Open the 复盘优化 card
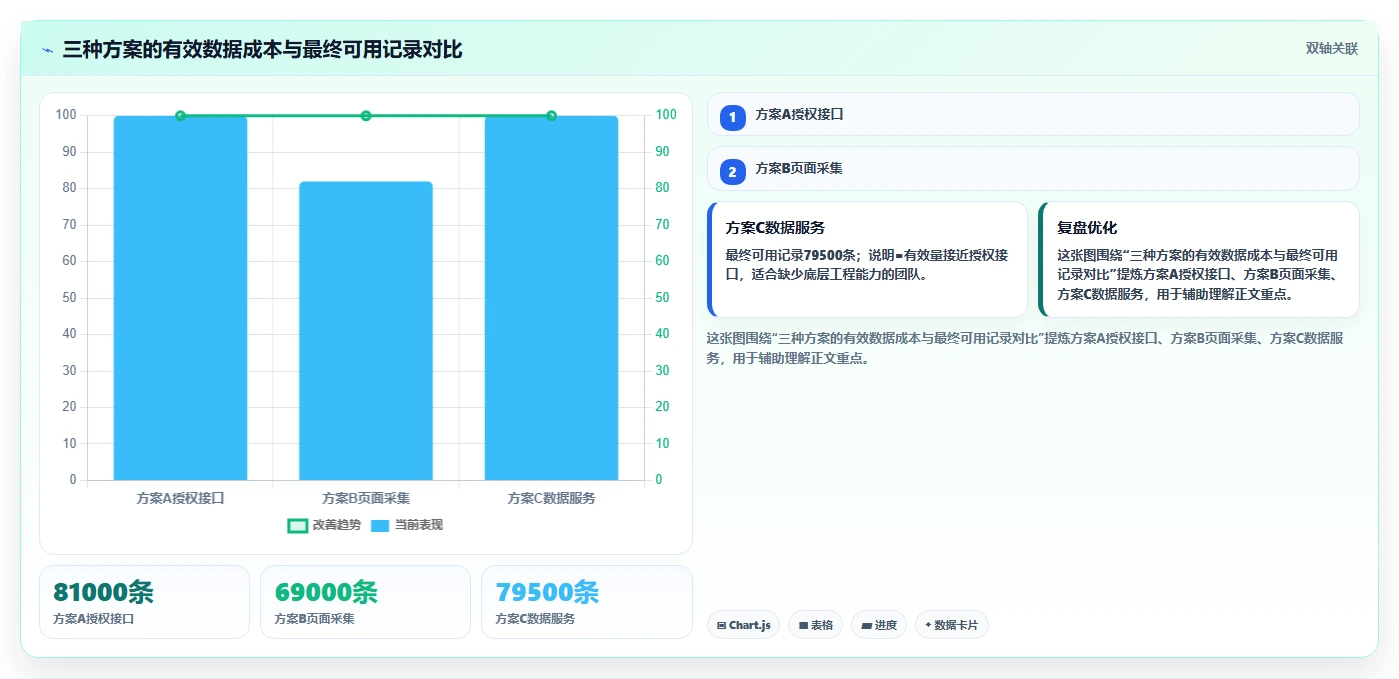Screen dimensions: 1399x679 (1199, 260)
